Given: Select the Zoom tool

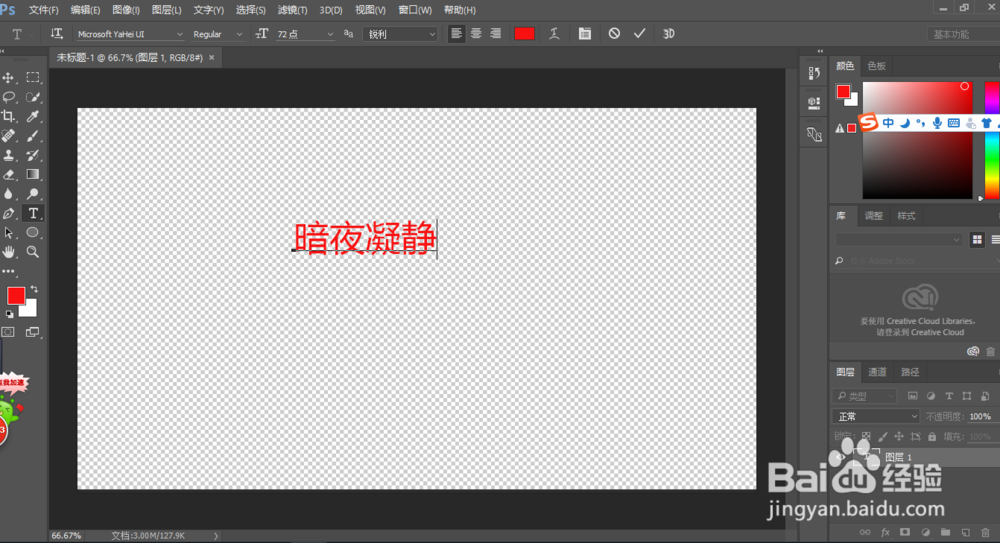Looking at the screenshot, I should point(33,252).
